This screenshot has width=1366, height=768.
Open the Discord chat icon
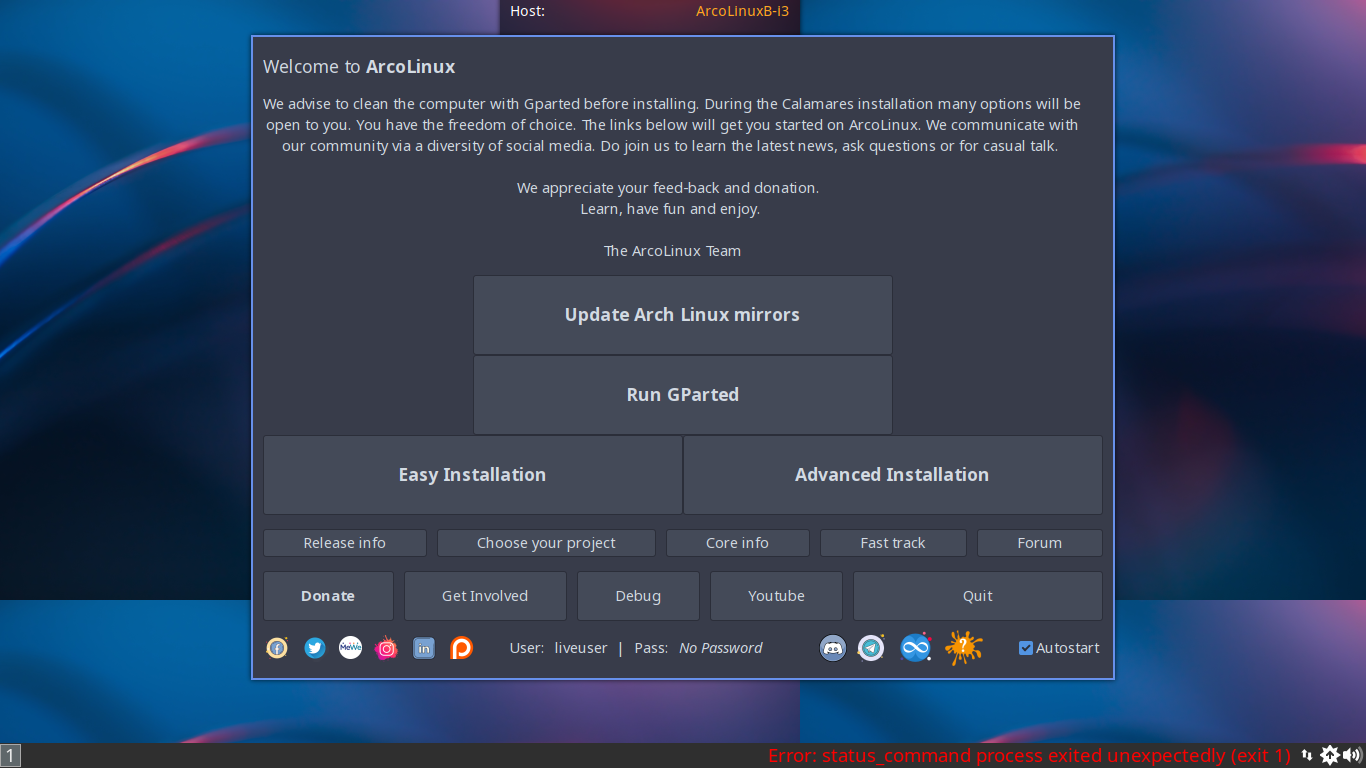pyautogui.click(x=833, y=648)
